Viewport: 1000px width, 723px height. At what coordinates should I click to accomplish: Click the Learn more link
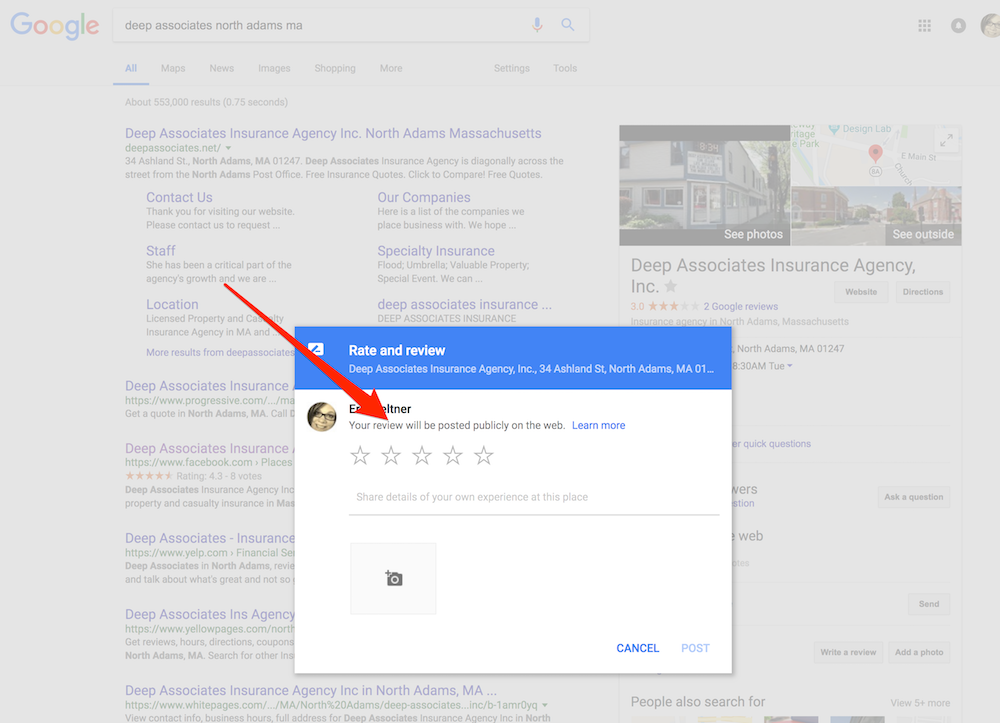click(598, 425)
